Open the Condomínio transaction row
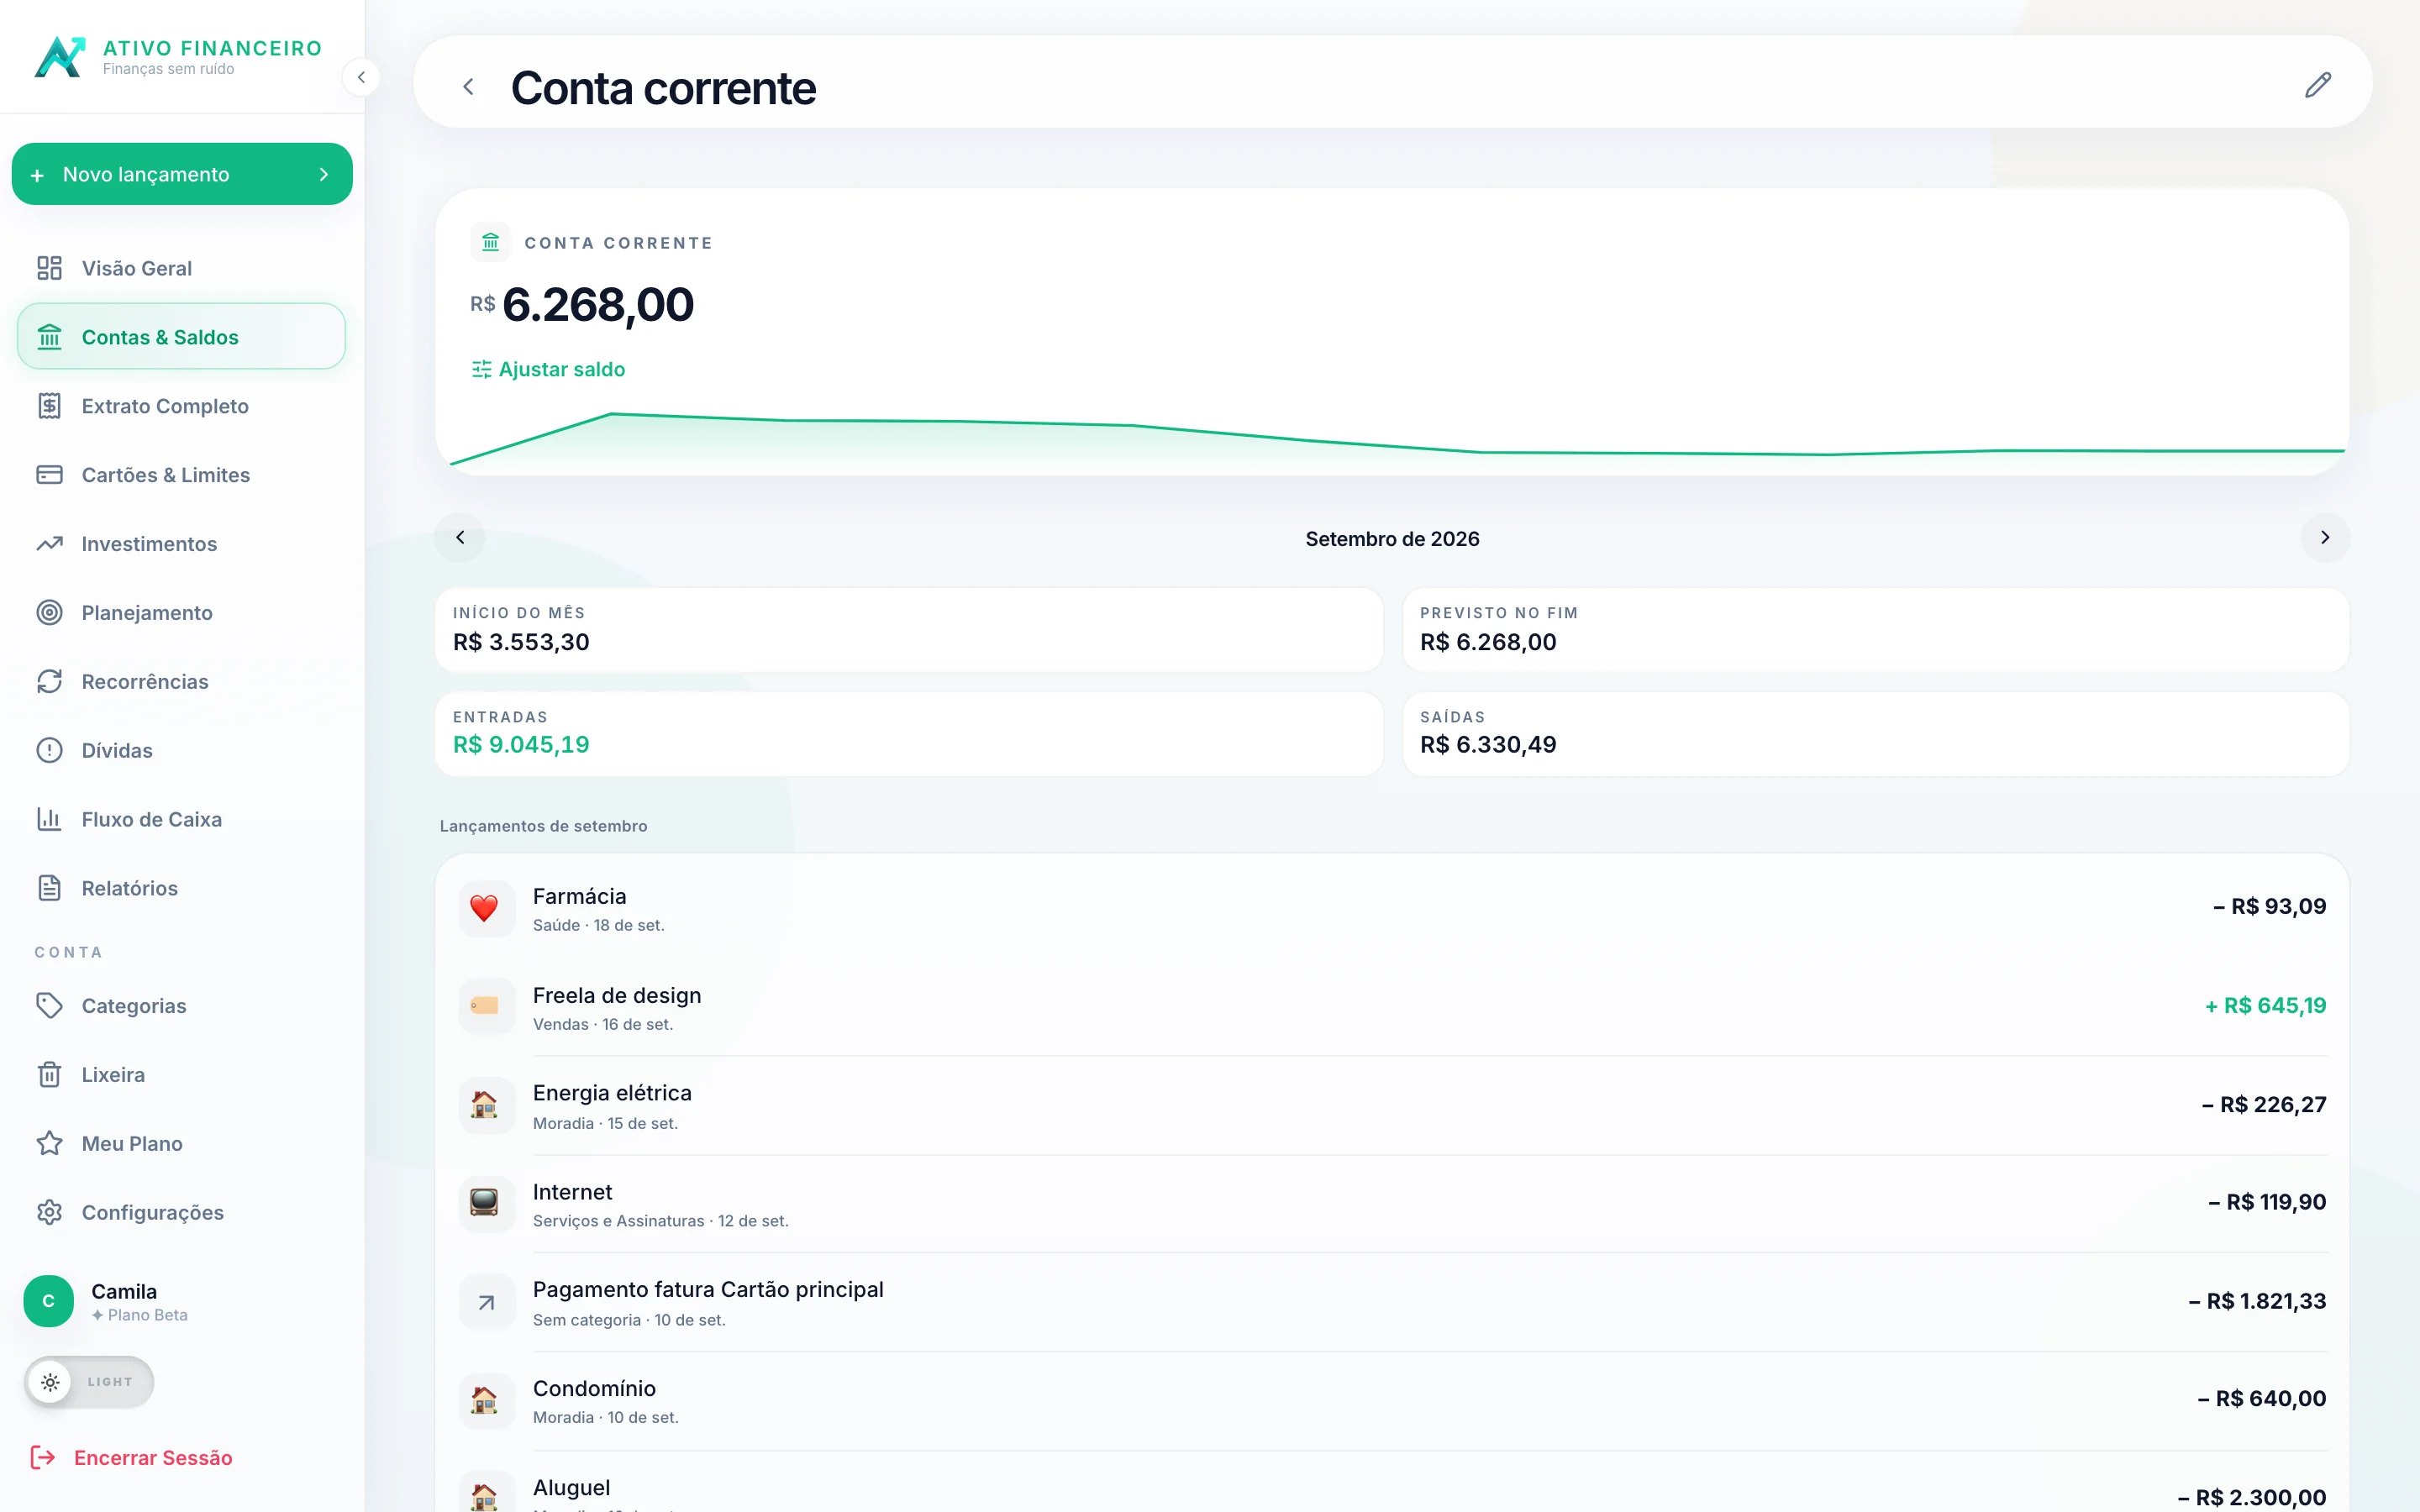Viewport: 2420px width, 1512px height. pyautogui.click(x=1392, y=1400)
